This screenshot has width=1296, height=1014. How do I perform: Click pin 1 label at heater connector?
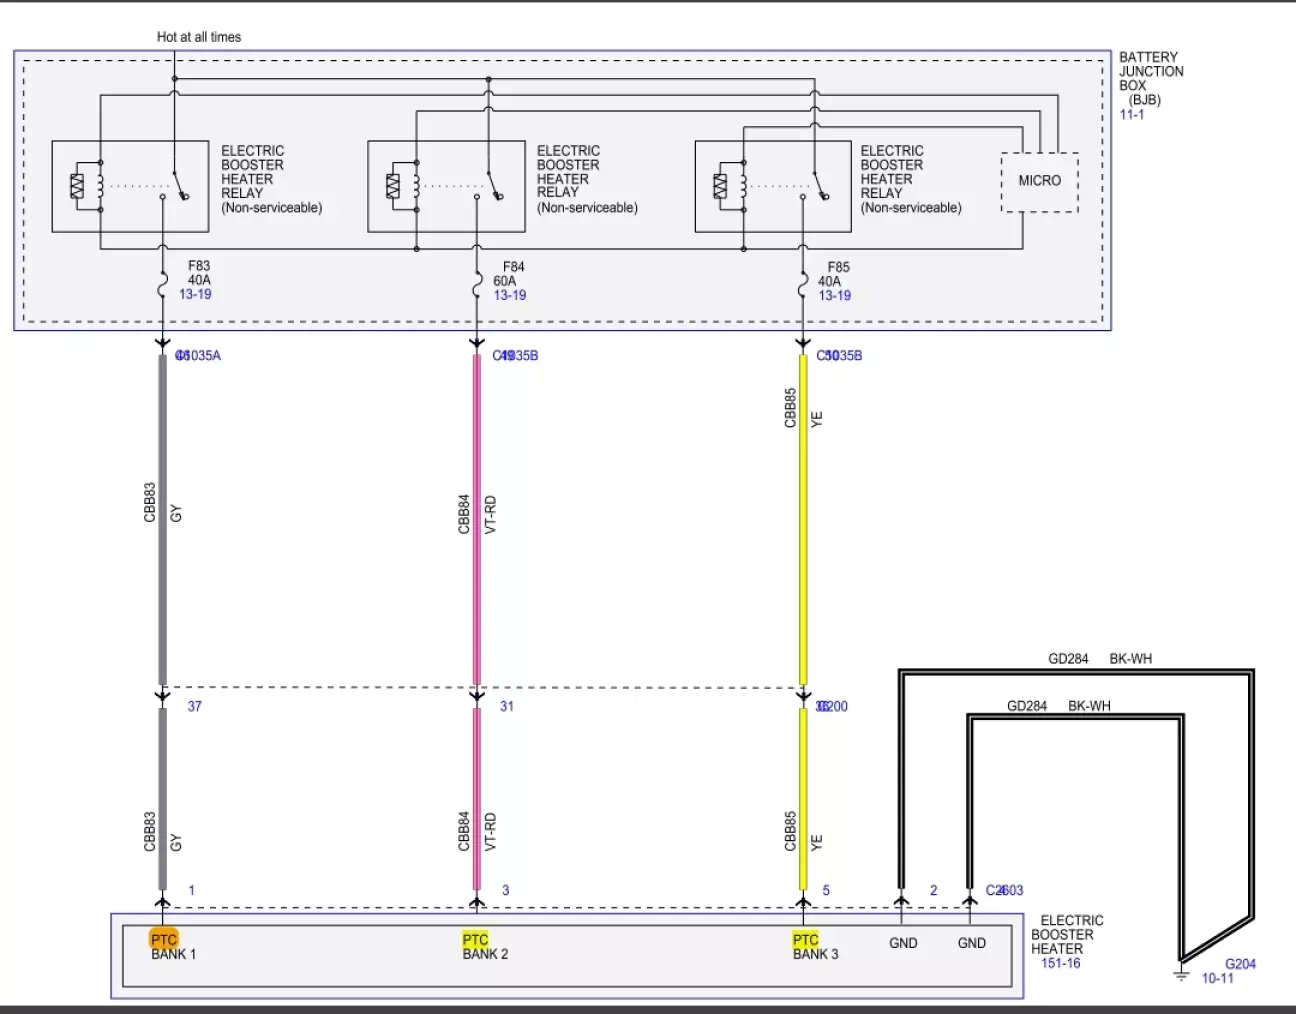tap(191, 890)
